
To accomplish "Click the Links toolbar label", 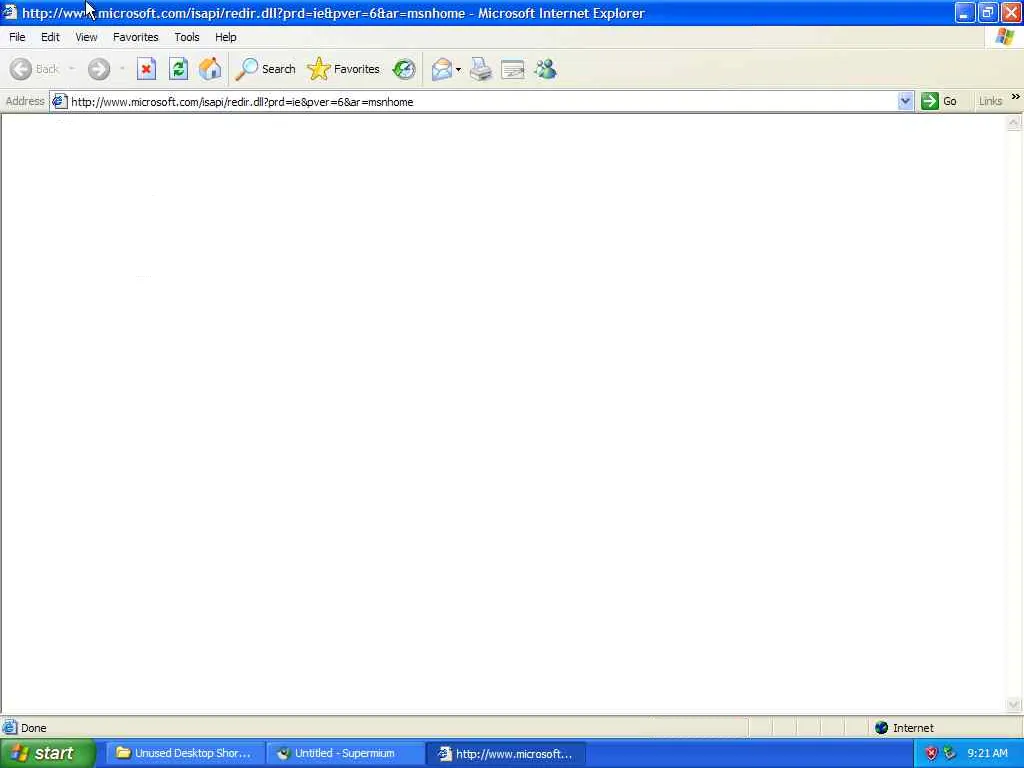I will click(990, 101).
